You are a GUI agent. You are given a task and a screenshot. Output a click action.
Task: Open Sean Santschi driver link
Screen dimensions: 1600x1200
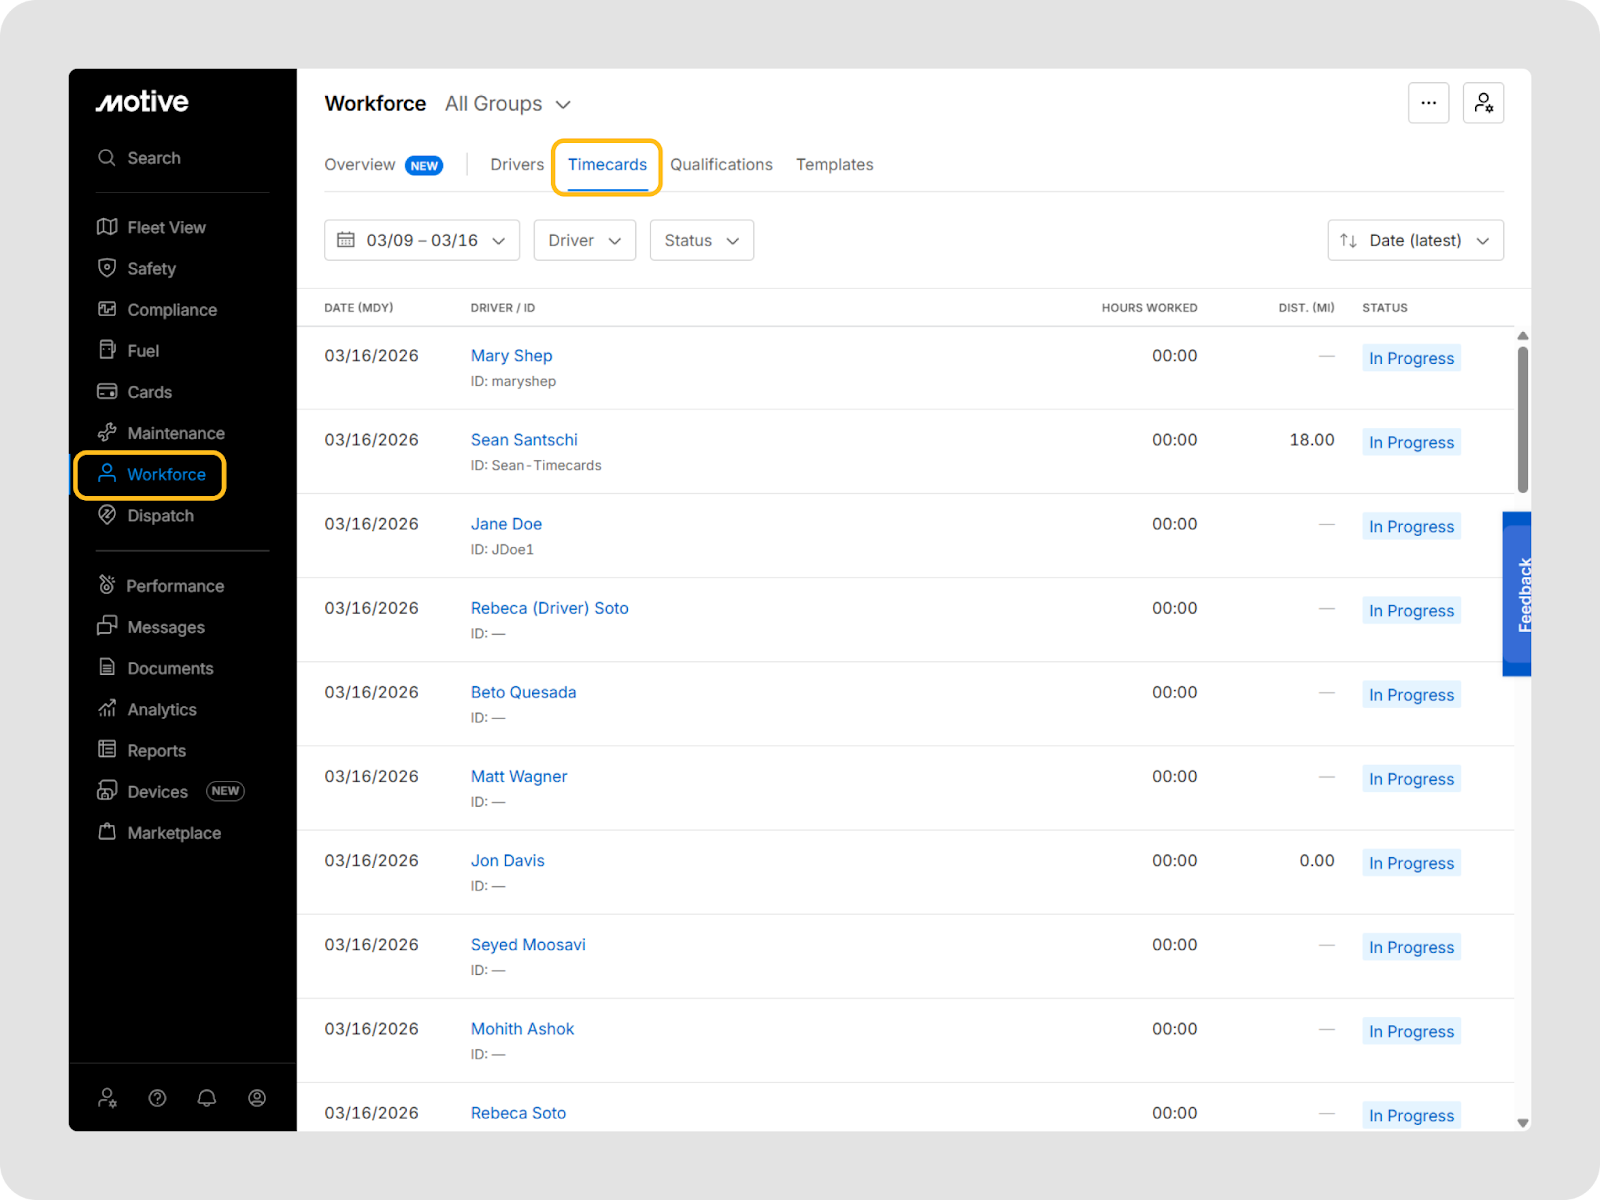pos(524,440)
